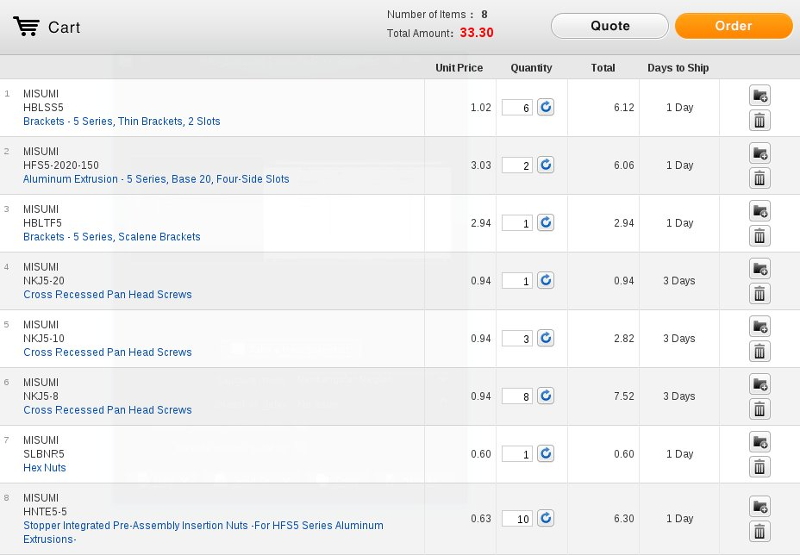The image size is (800, 555).
Task: Click the quantity box for NKJ5-8 screws
Action: pos(518,397)
